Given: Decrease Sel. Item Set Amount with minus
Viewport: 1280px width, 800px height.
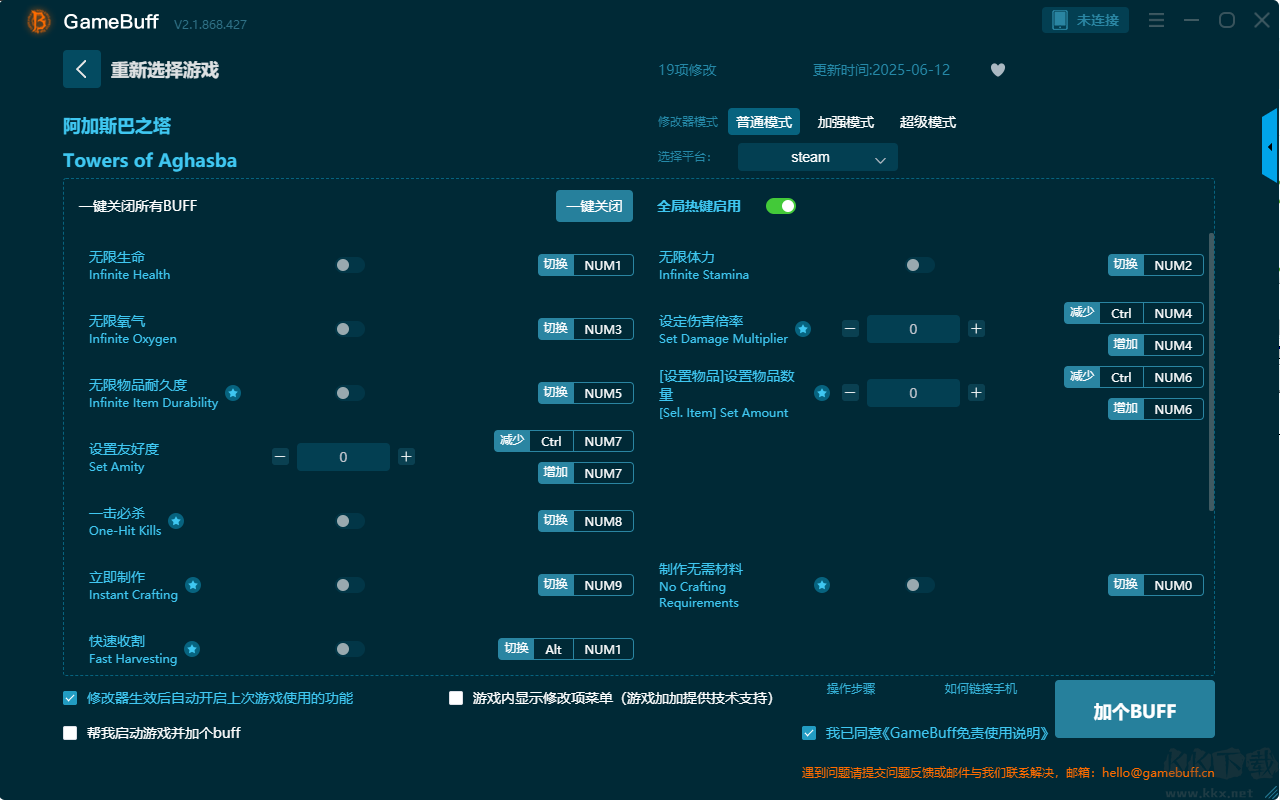Looking at the screenshot, I should [850, 393].
